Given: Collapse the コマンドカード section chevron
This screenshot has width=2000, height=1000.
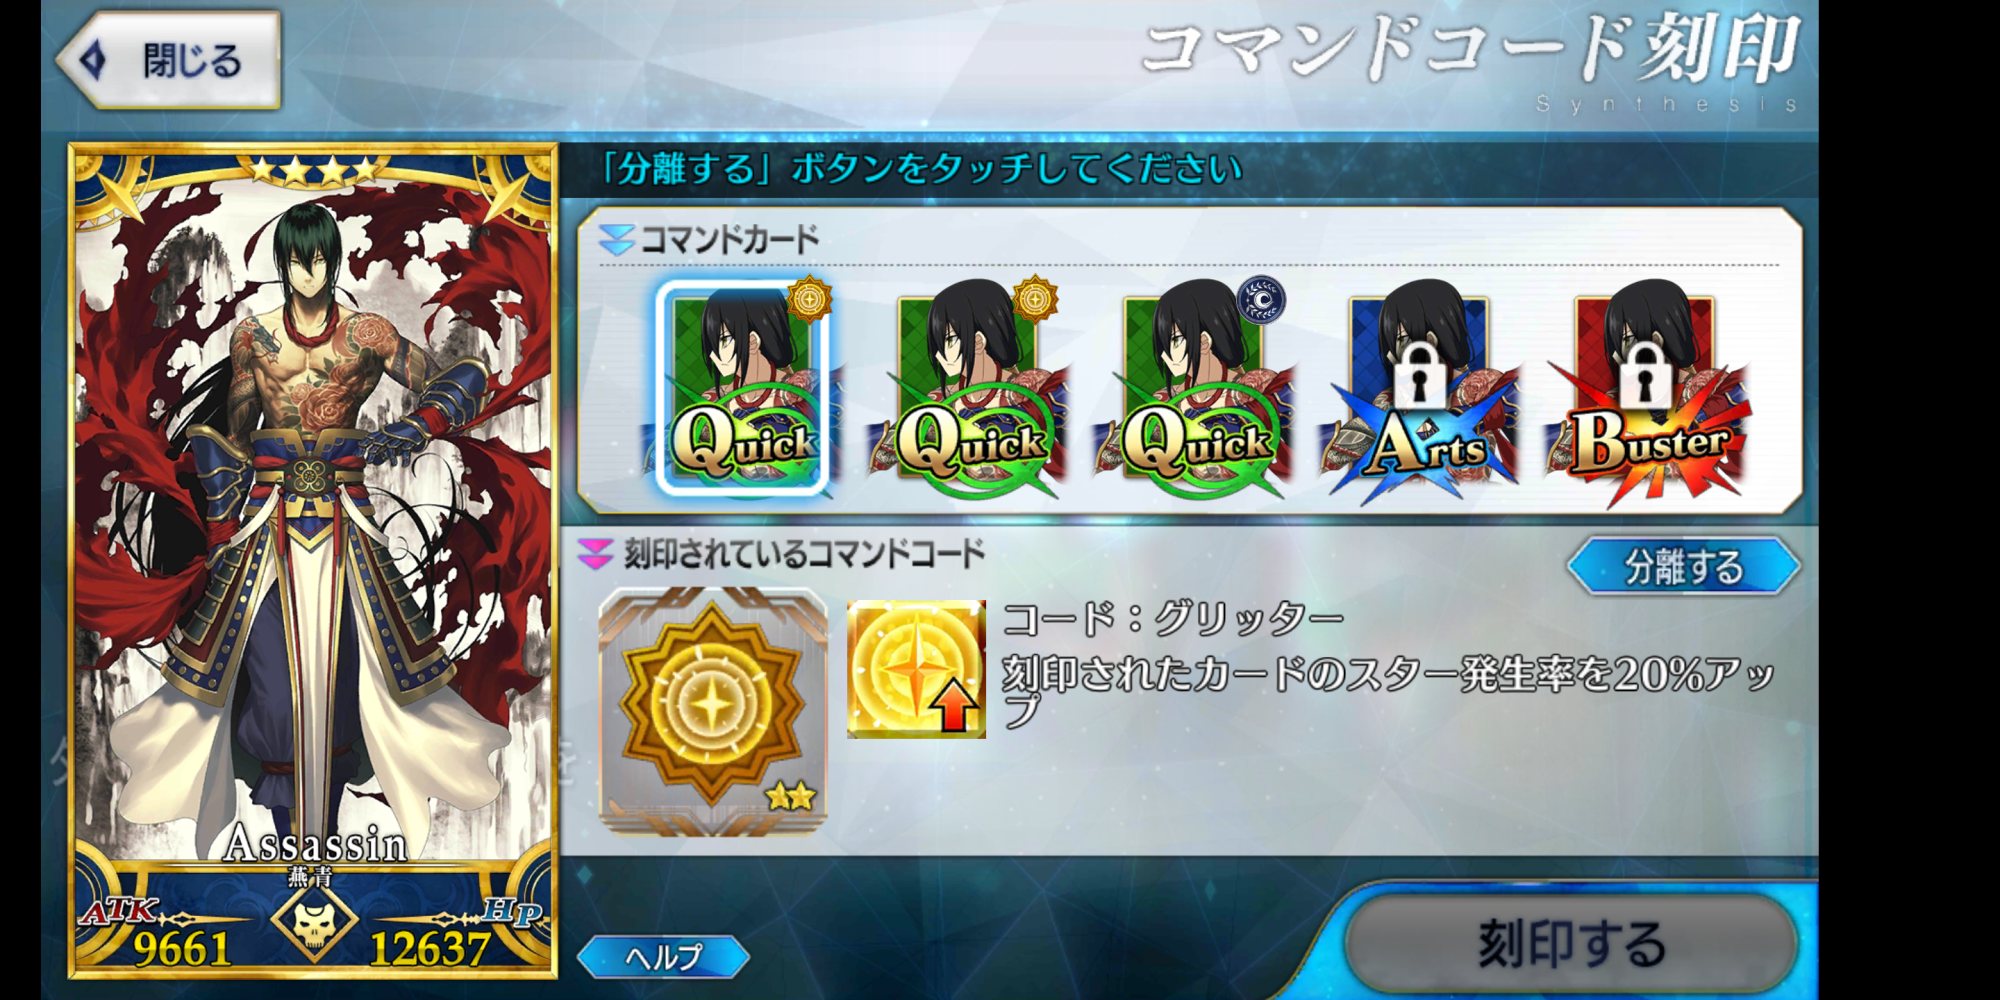Looking at the screenshot, I should (x=616, y=239).
